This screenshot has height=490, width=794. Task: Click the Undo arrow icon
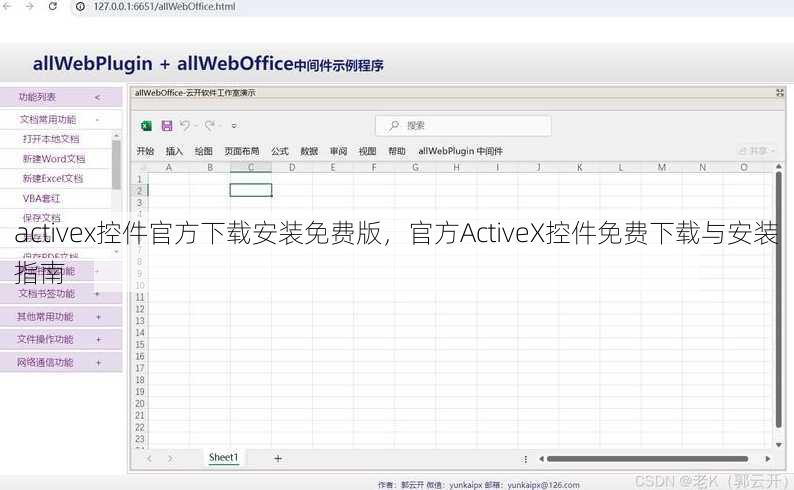coord(185,126)
